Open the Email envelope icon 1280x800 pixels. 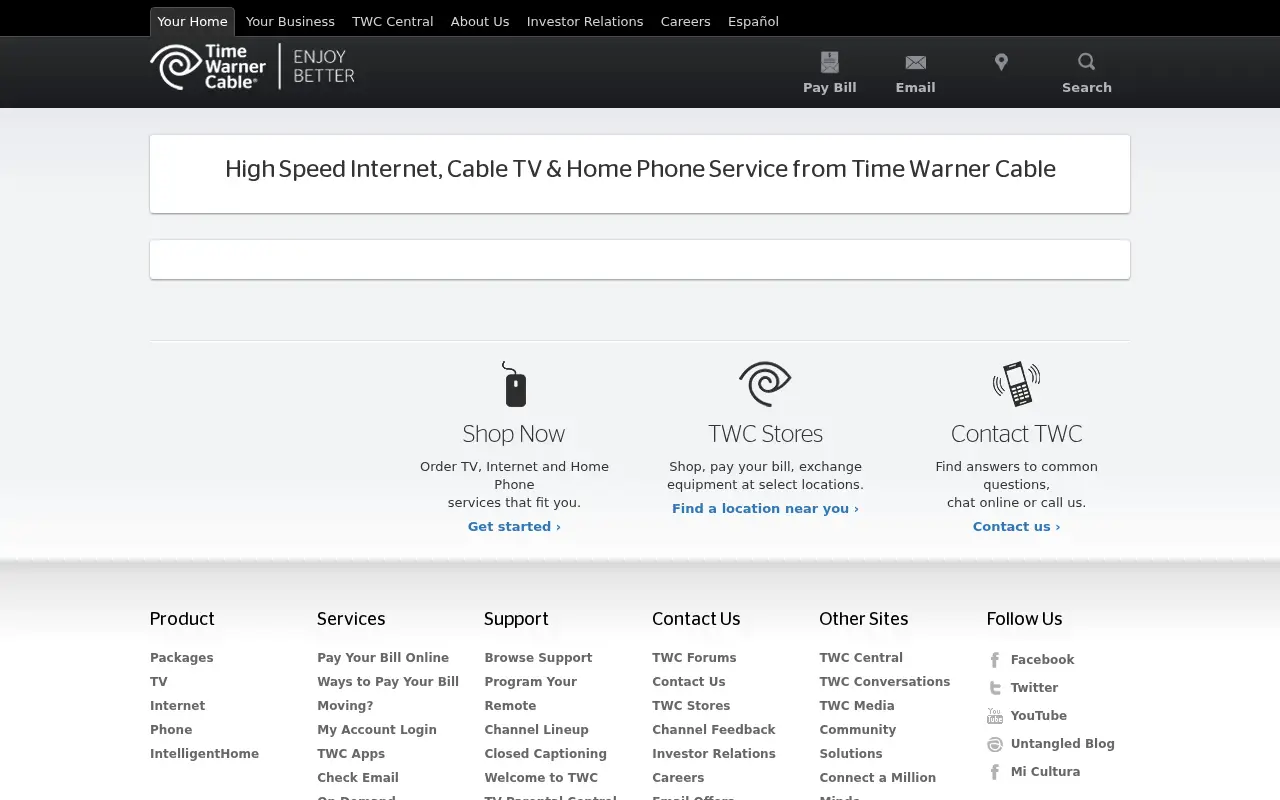(915, 63)
